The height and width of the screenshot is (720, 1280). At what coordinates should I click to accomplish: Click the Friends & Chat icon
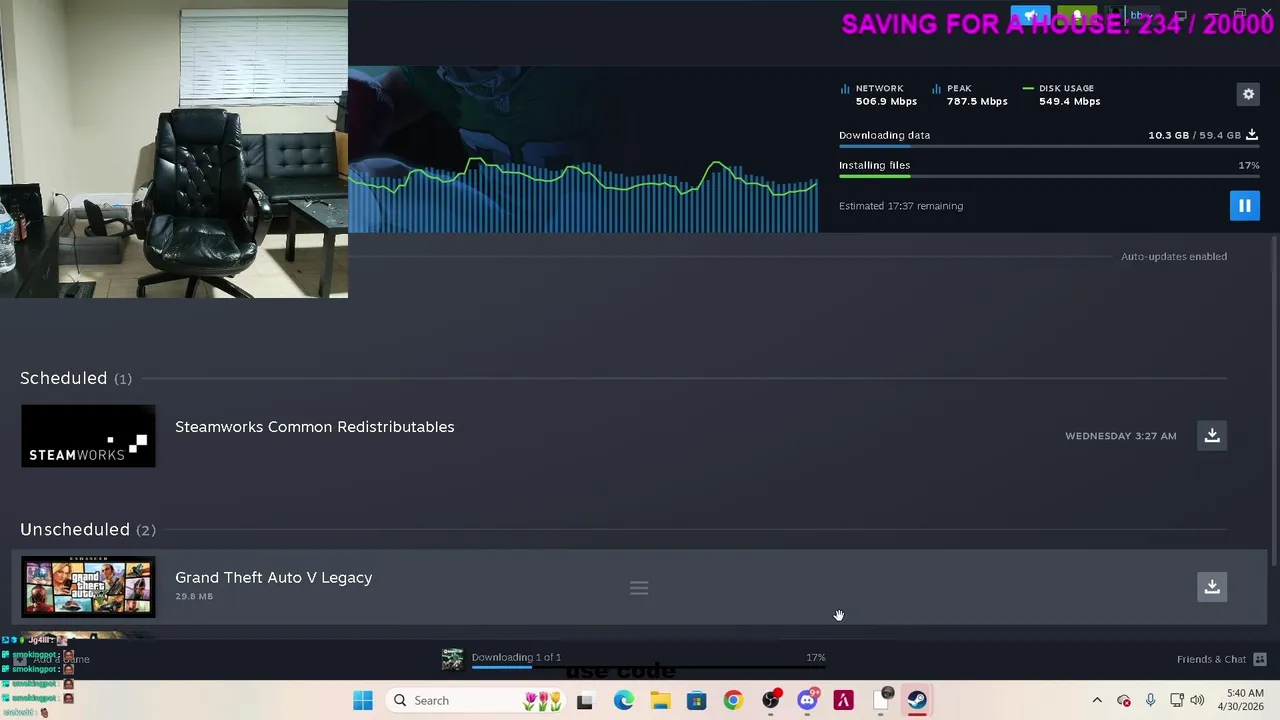[x=1260, y=659]
